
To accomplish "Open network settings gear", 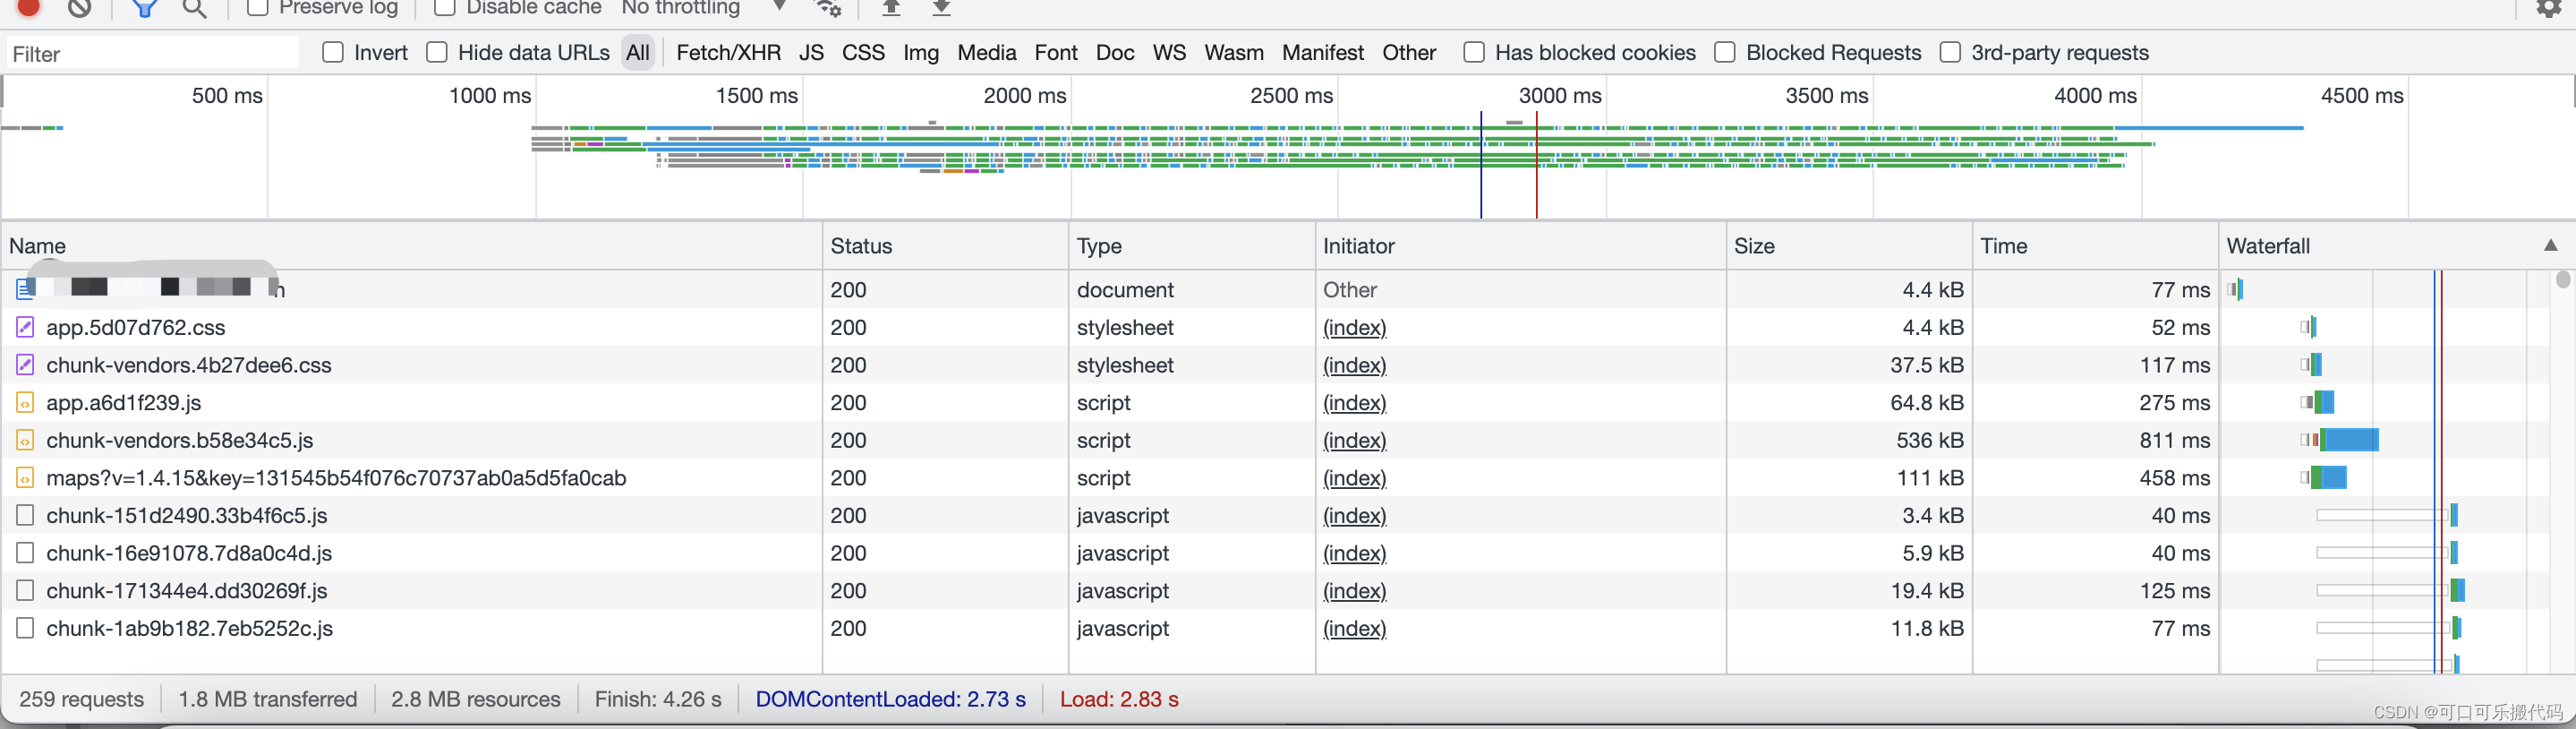I will click(2549, 8).
